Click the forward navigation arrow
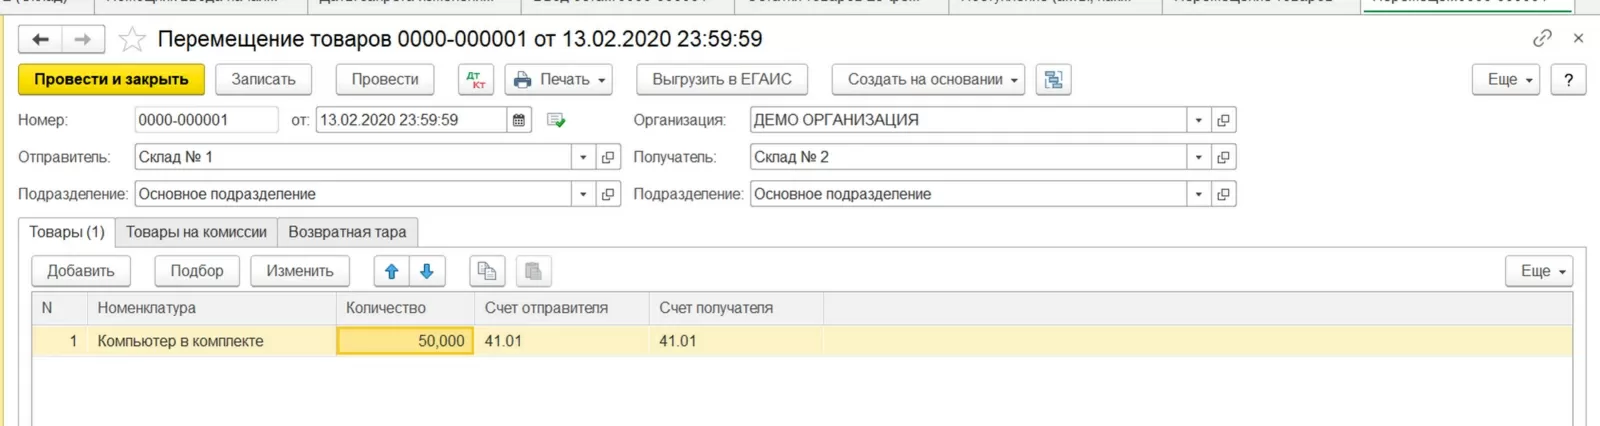 pos(83,39)
